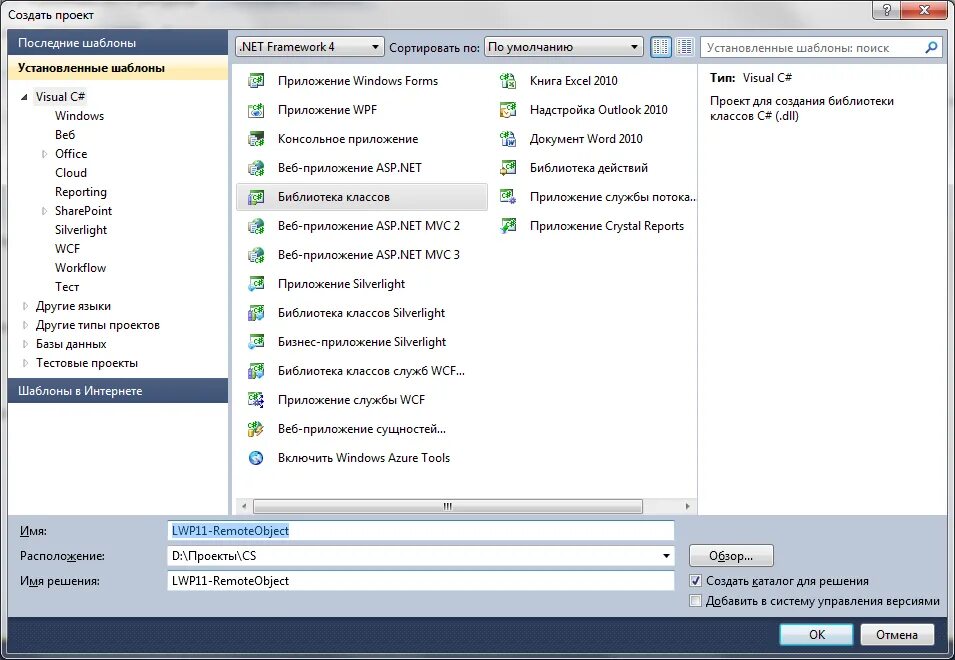Open the Расположение path dropdown arrow
Screen dimensions: 955x660
tap(666, 556)
